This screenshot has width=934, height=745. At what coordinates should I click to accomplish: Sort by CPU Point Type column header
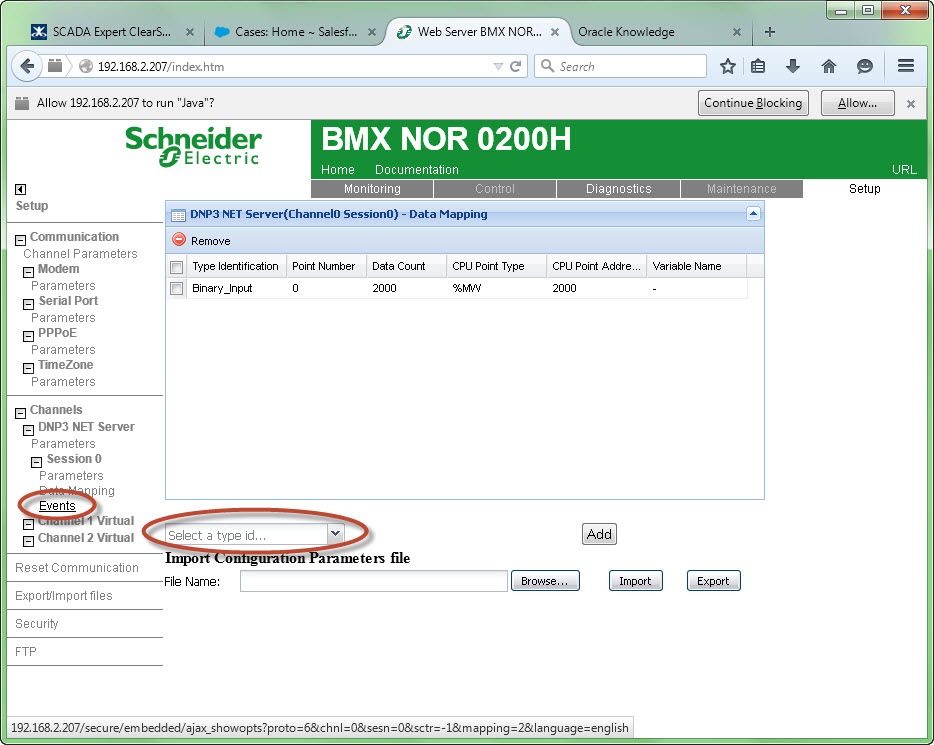point(496,266)
